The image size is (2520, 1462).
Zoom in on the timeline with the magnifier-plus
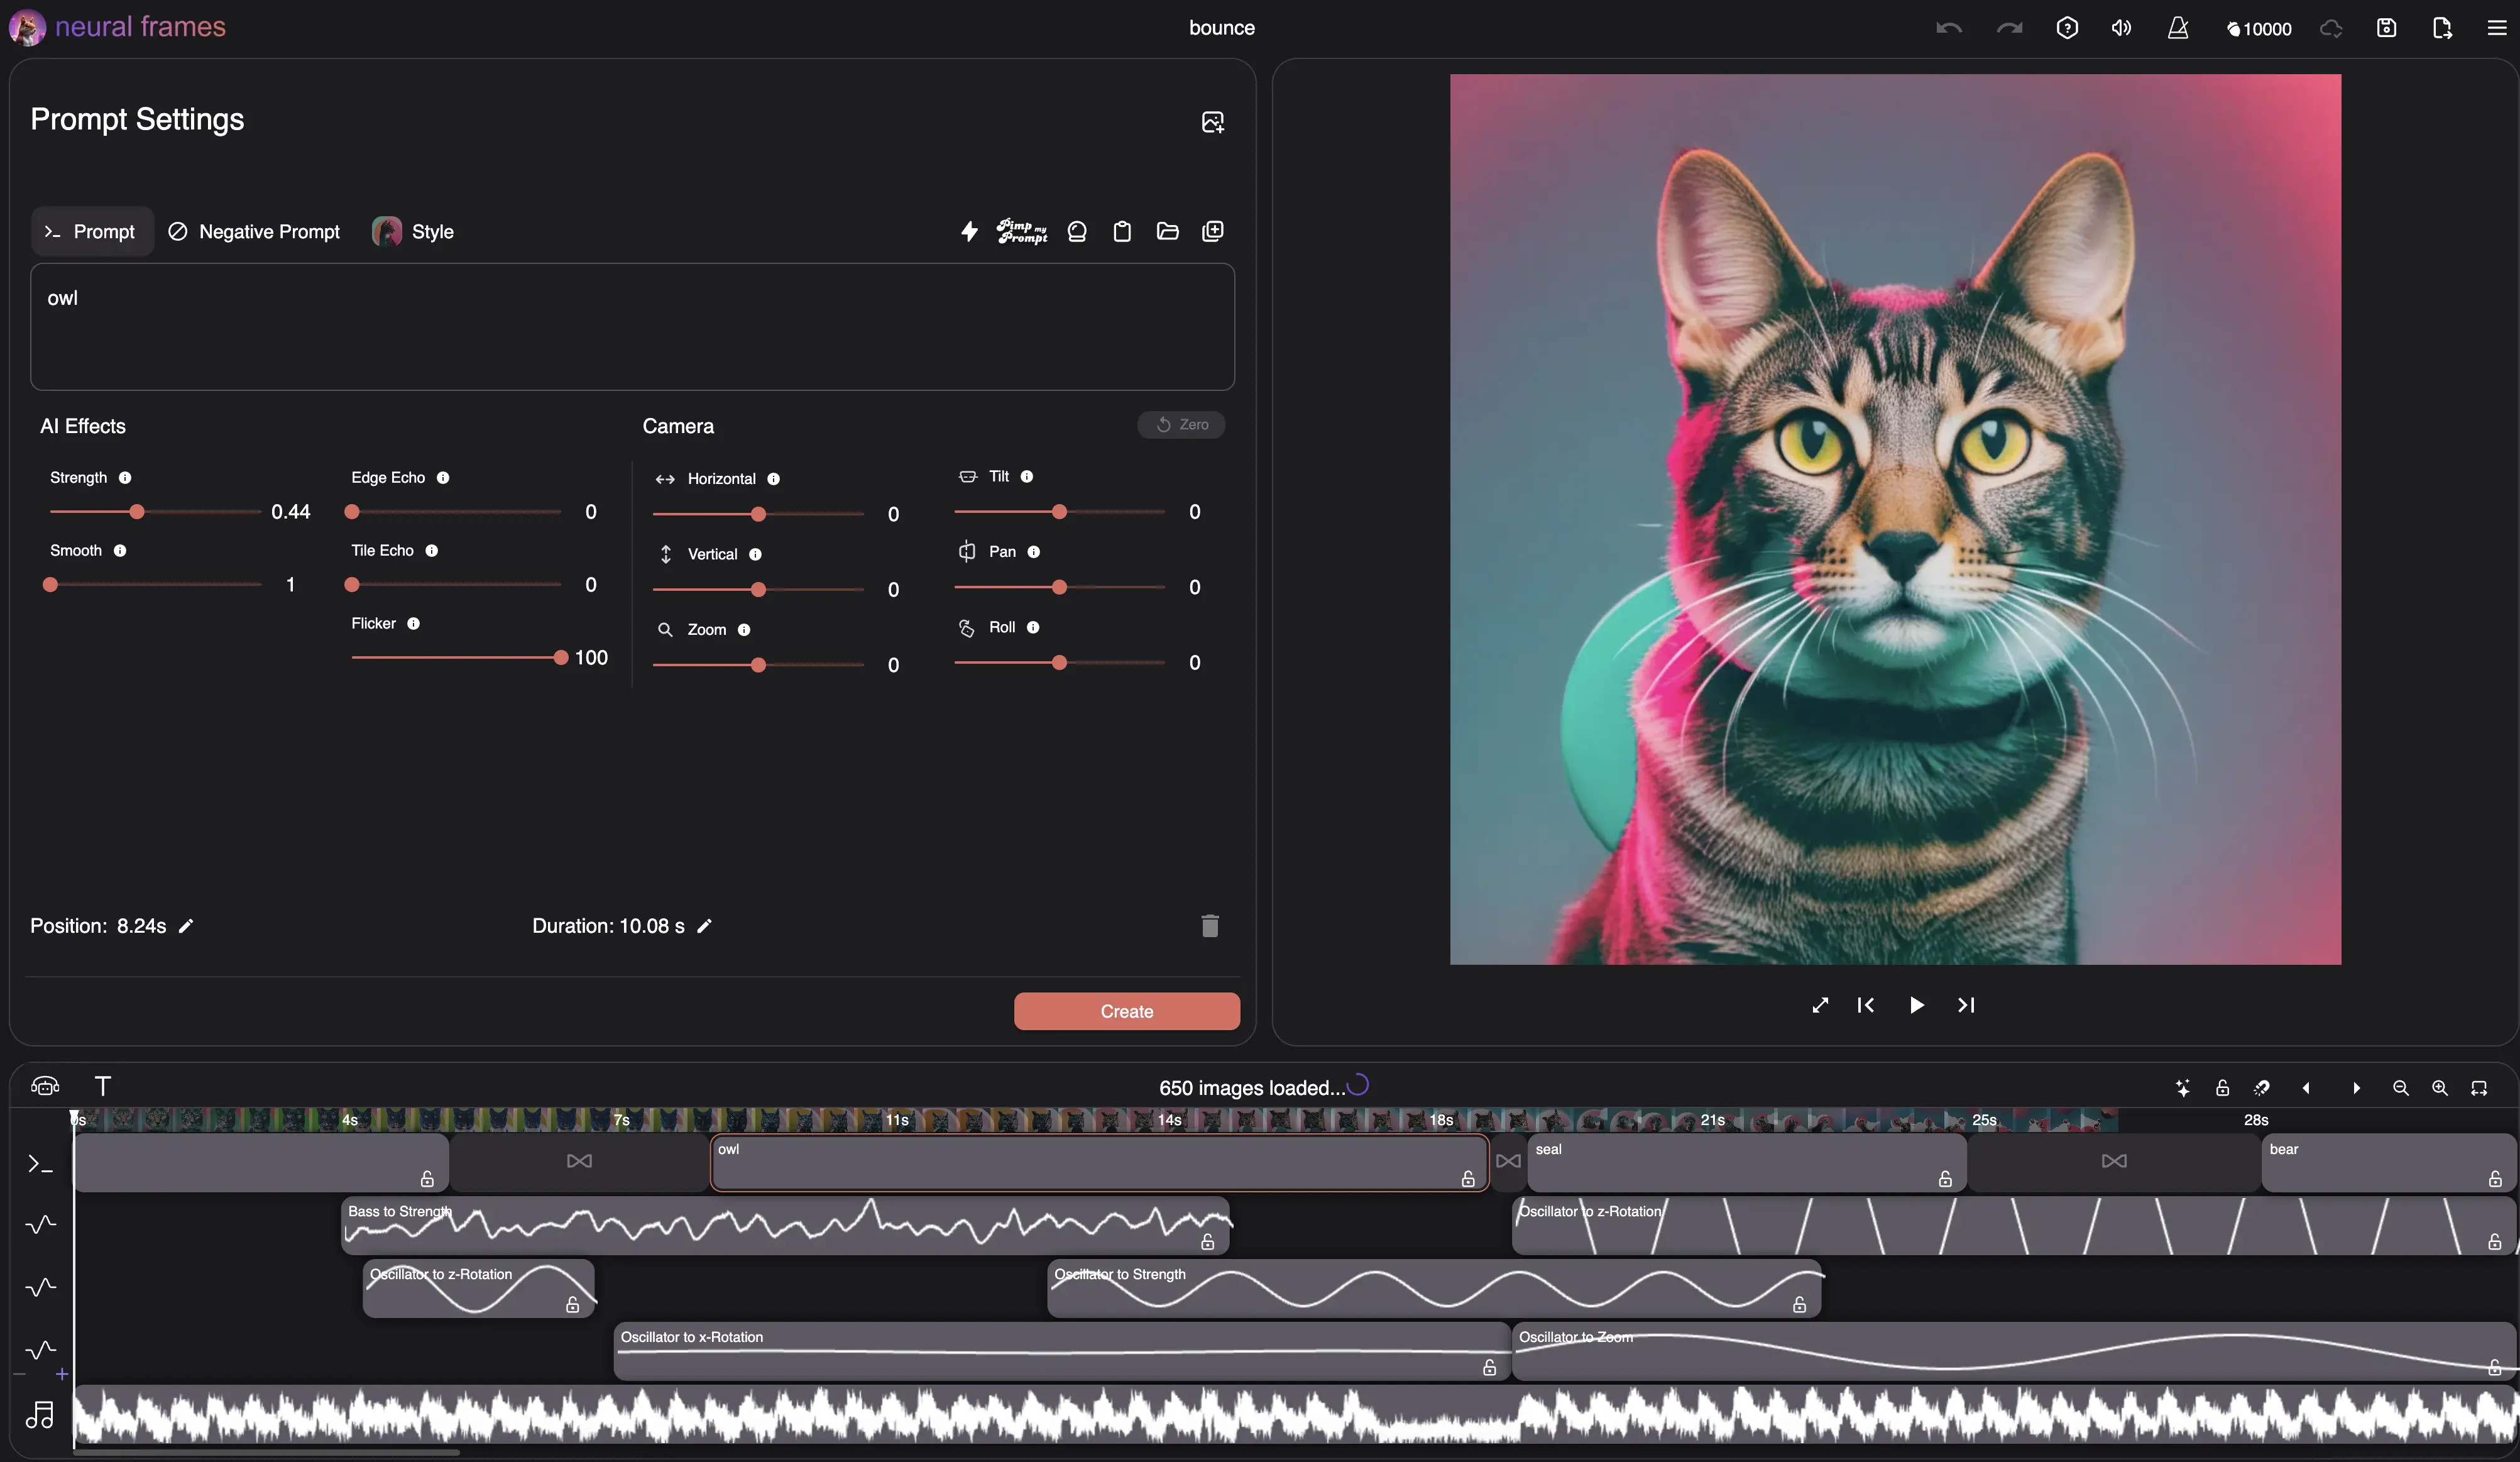(x=2440, y=1088)
